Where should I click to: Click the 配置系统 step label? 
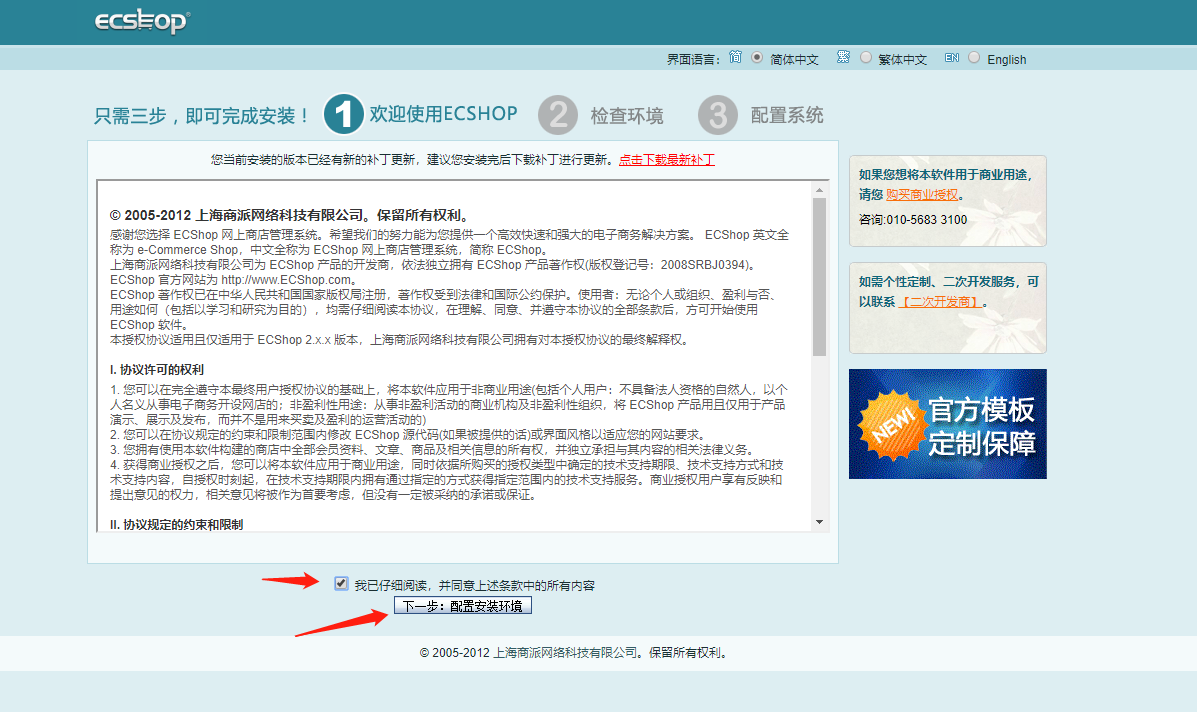click(x=787, y=115)
